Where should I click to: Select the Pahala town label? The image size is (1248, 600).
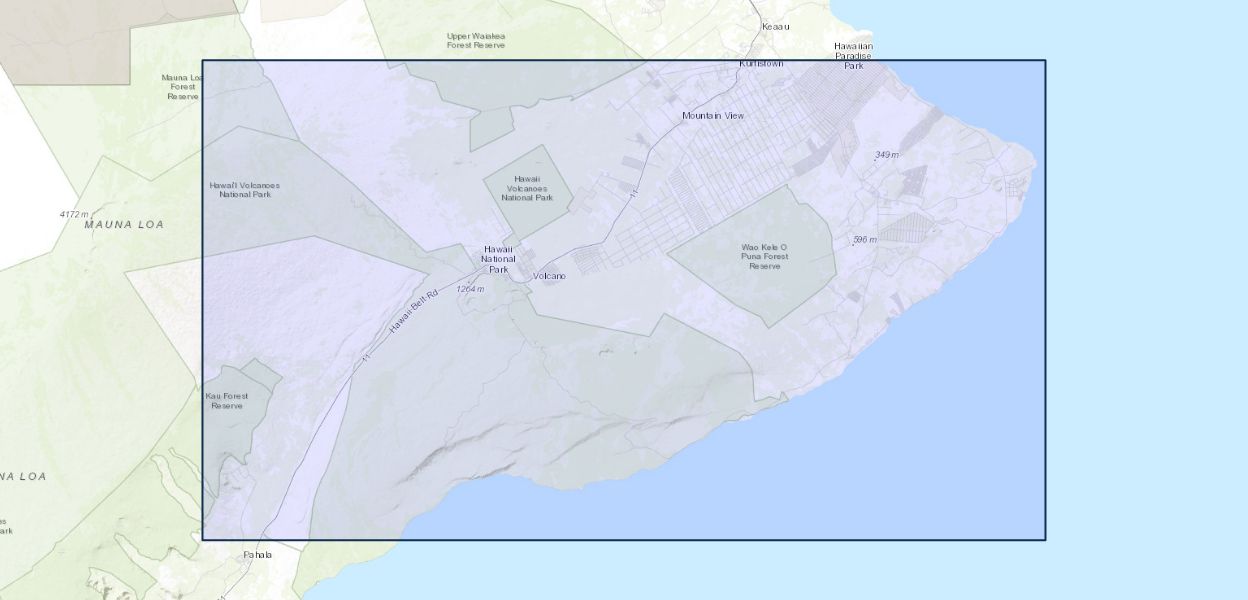click(x=257, y=554)
